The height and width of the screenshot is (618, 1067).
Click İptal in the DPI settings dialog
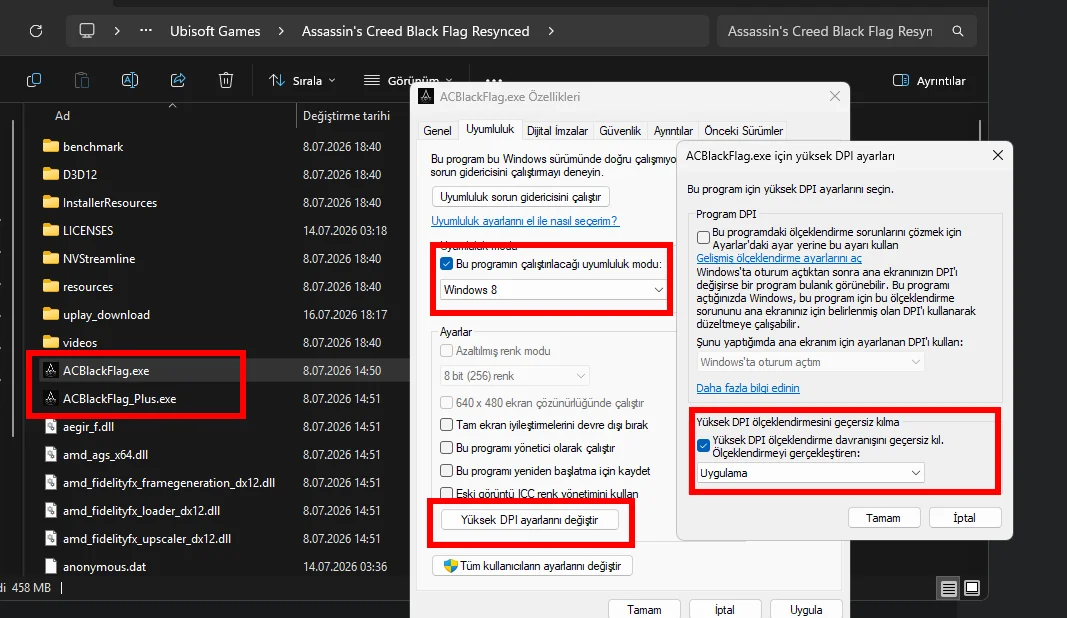click(964, 518)
